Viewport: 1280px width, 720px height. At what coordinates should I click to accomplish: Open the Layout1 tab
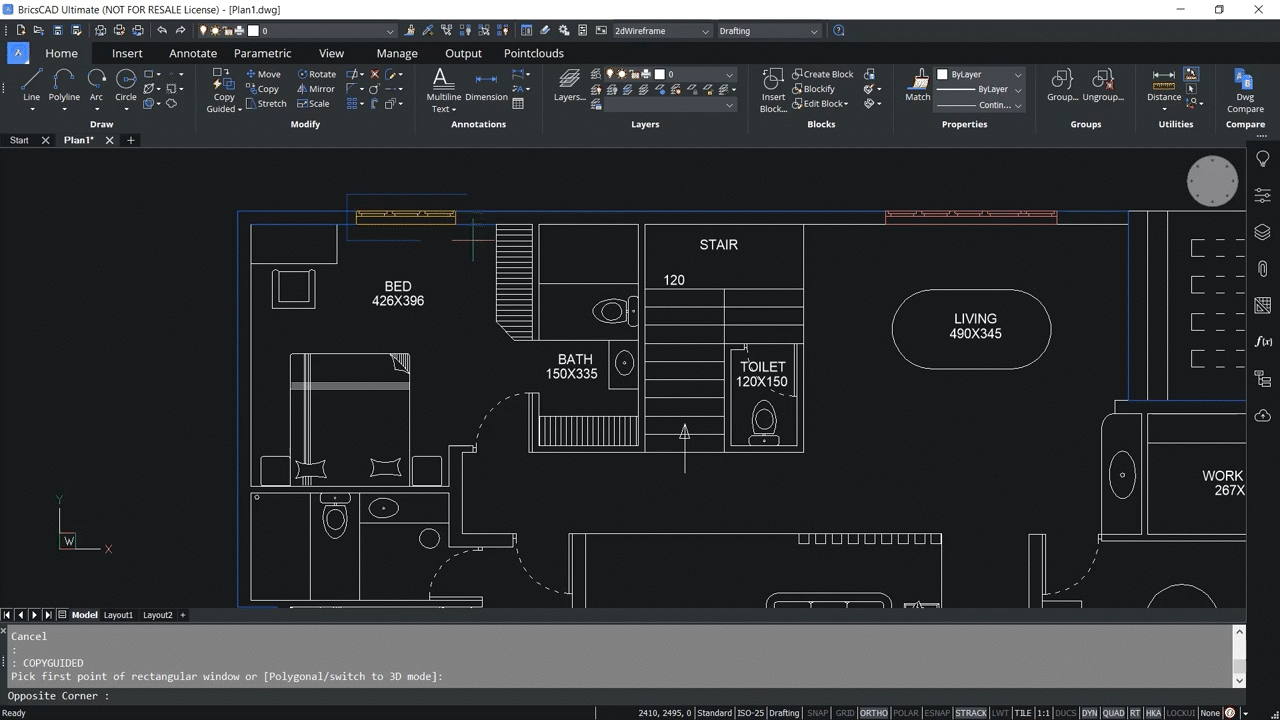[118, 615]
